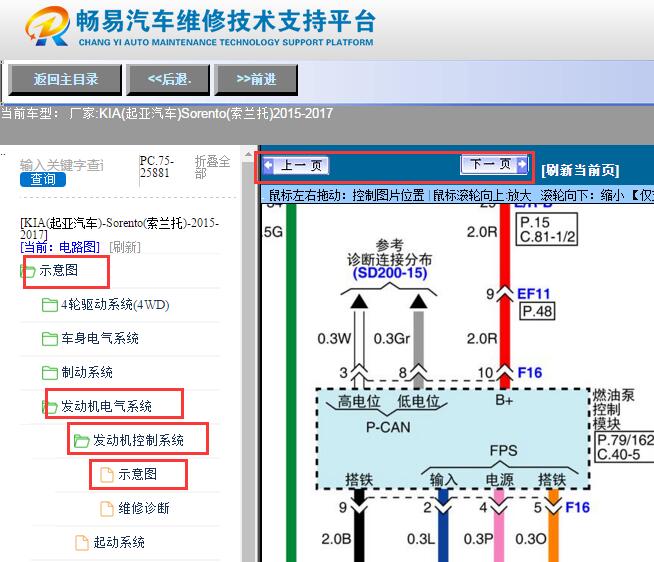Click the 0.3W wire label
The width and height of the screenshot is (654, 562).
coord(334,338)
